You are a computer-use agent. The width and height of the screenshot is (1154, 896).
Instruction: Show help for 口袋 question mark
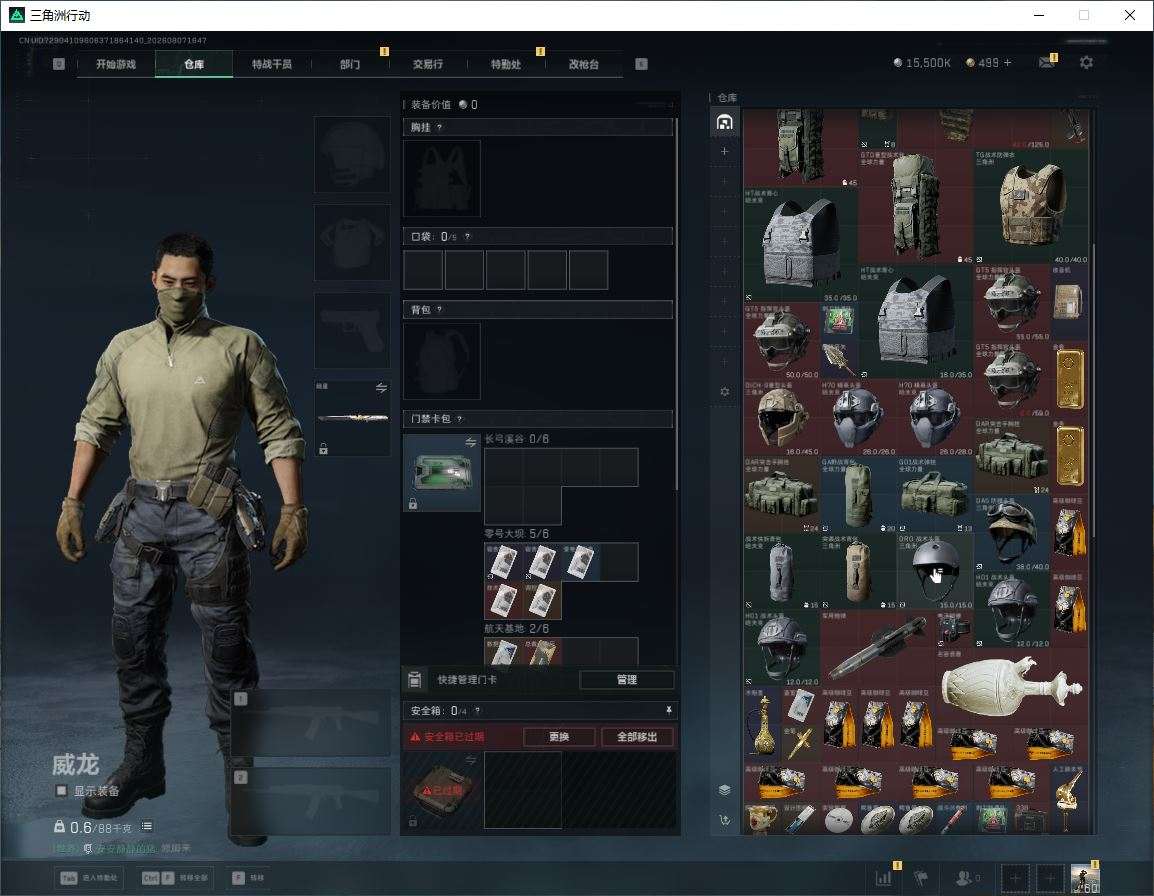click(x=467, y=236)
